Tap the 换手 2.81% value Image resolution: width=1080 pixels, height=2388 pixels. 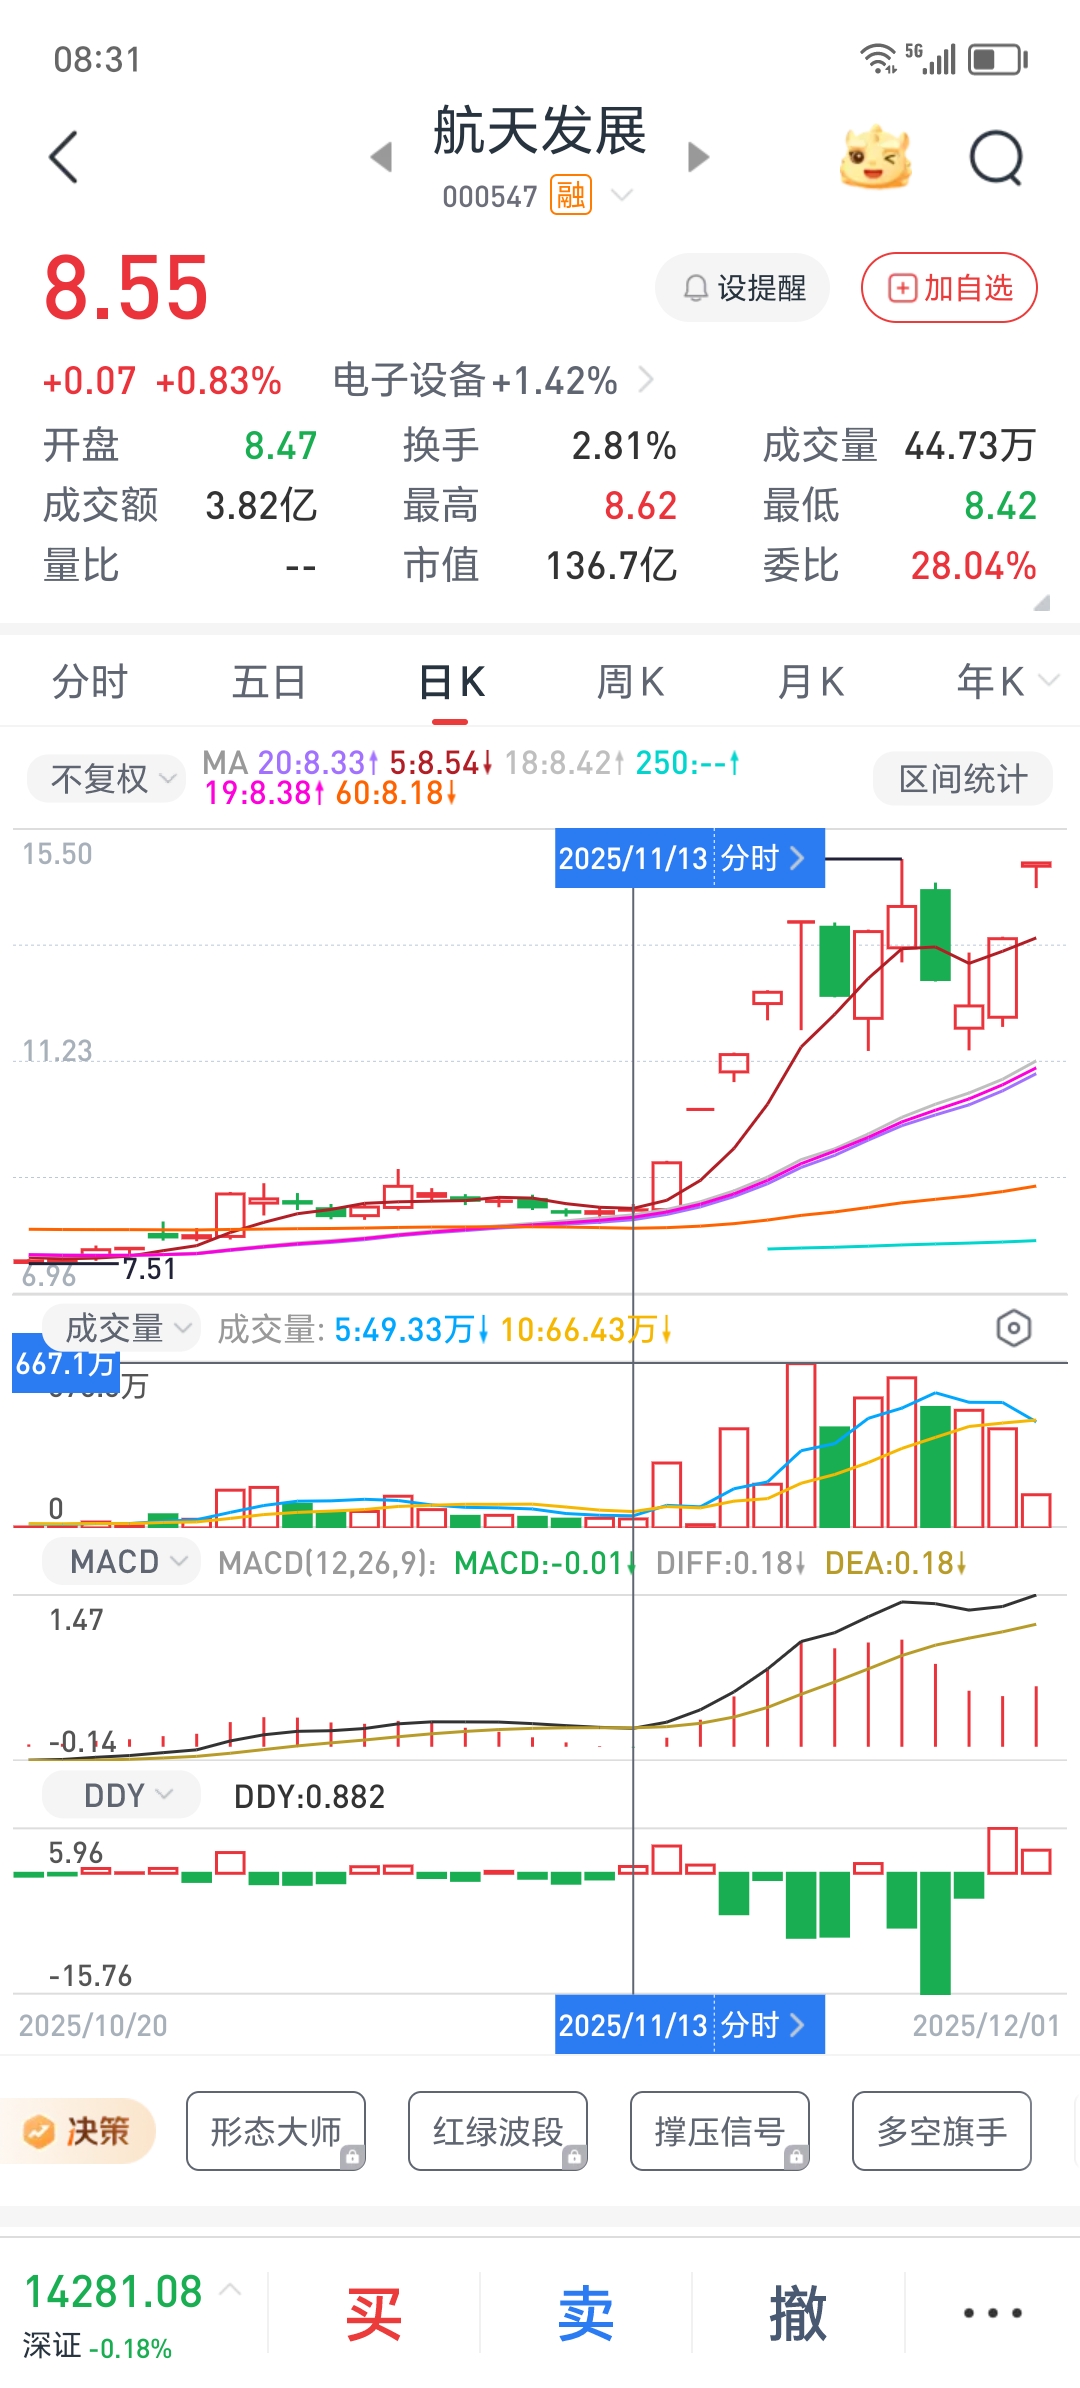coord(624,445)
